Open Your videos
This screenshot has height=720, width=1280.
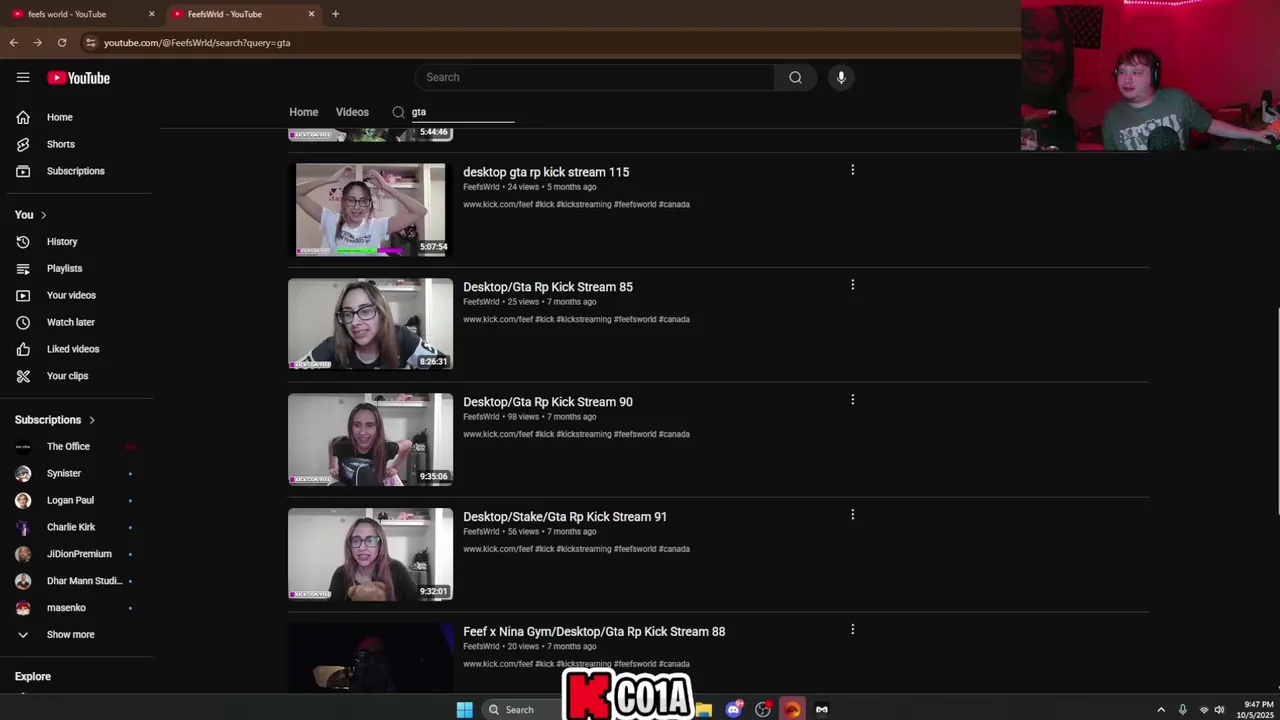click(x=77, y=295)
